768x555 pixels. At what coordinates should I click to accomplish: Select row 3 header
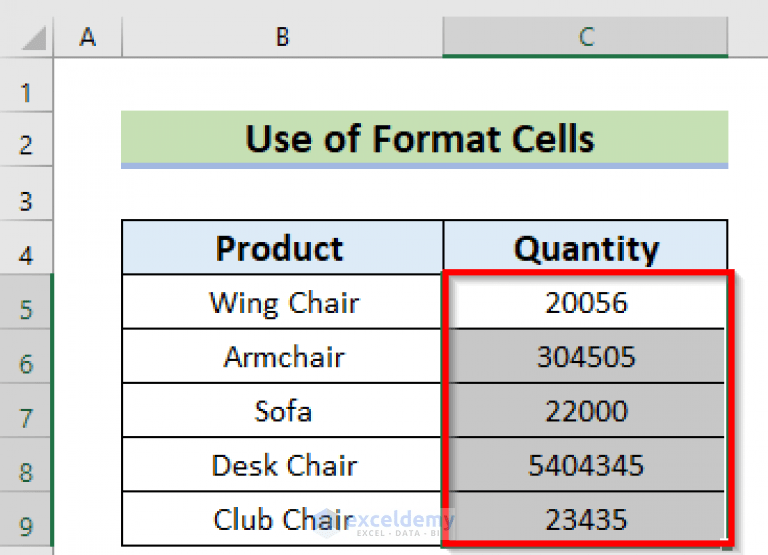pos(26,194)
